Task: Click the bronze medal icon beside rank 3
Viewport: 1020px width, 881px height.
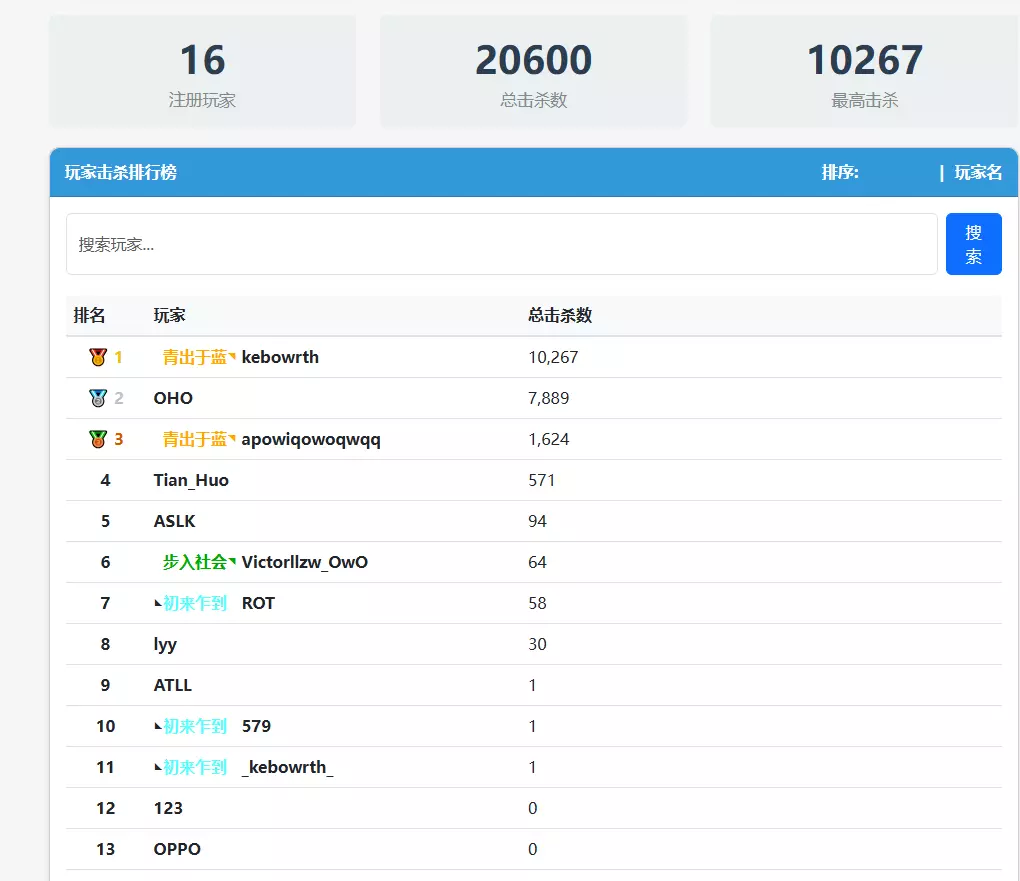Action: click(98, 439)
